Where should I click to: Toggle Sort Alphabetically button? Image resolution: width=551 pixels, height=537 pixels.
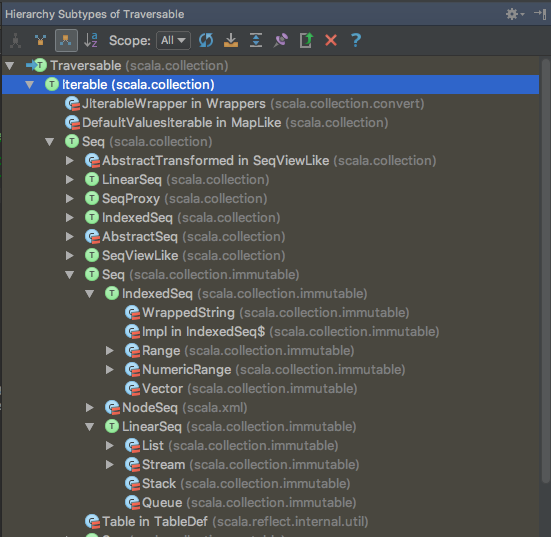[x=91, y=40]
